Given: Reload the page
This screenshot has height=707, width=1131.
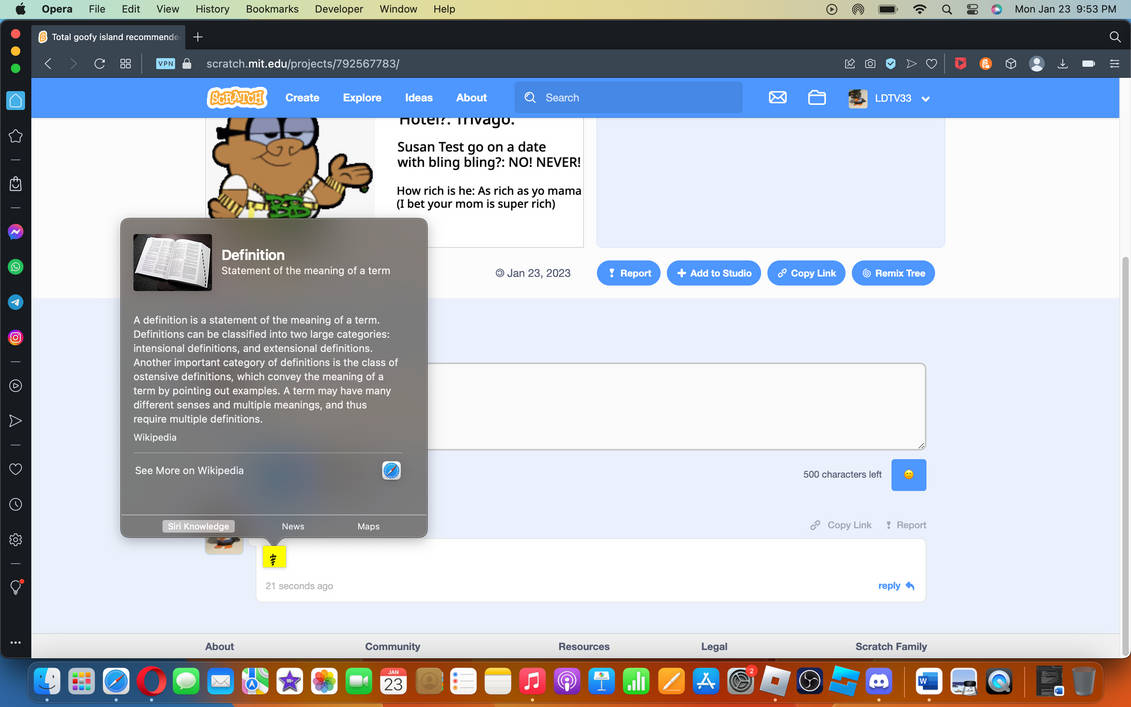Looking at the screenshot, I should point(100,63).
